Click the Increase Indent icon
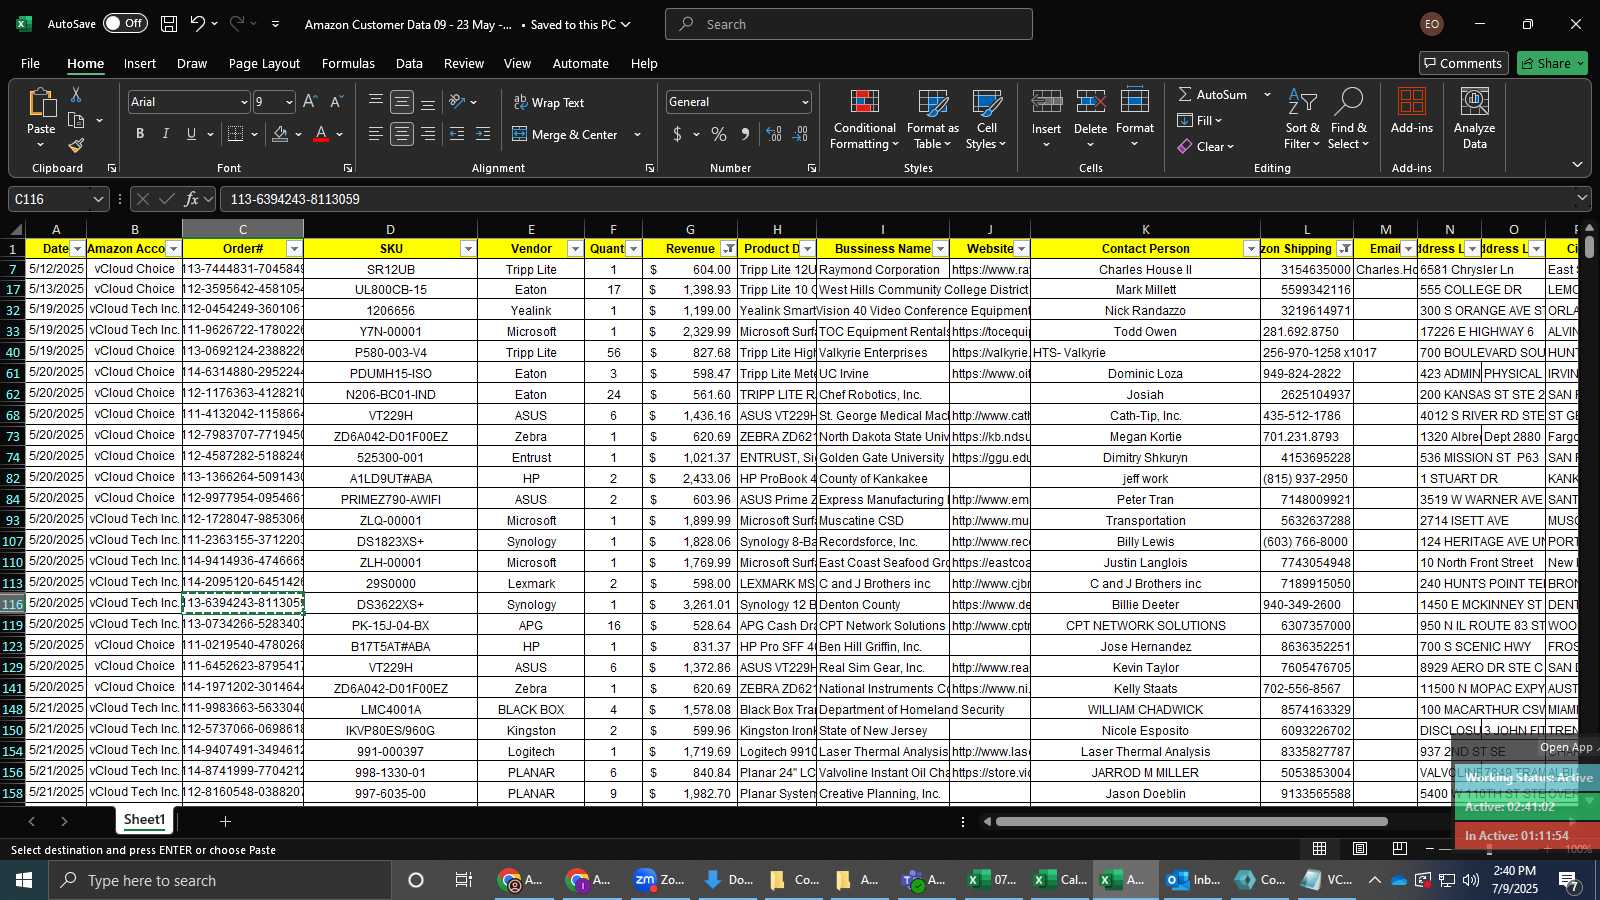1600x900 pixels. pyautogui.click(x=482, y=134)
